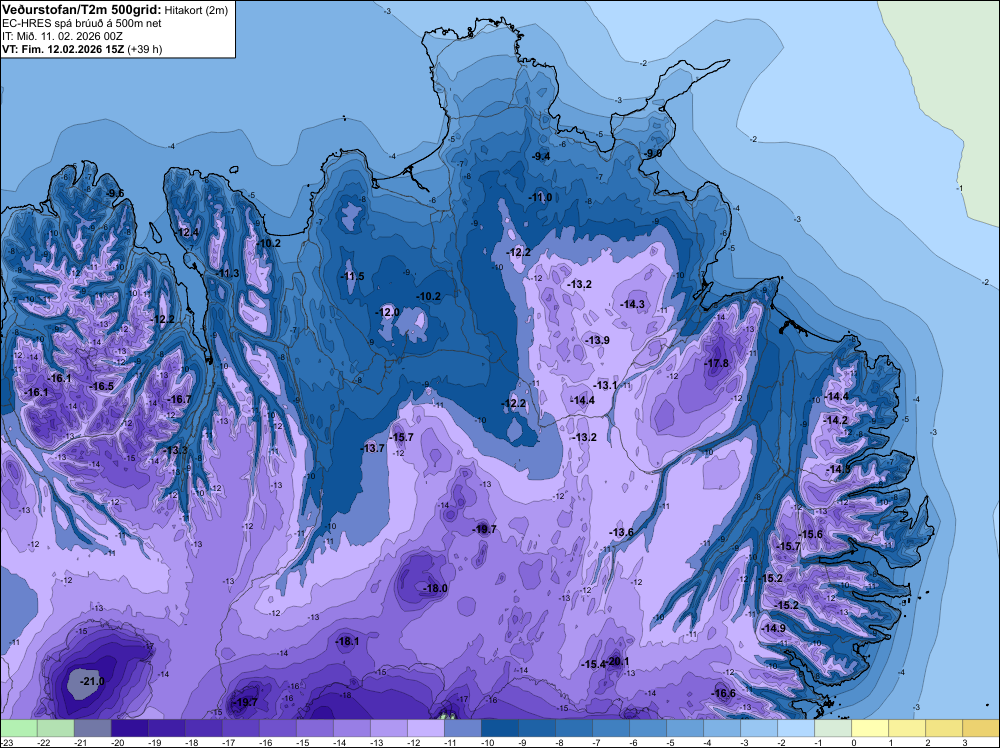Select the -12.0 temperature value
1000x748 pixels.
tap(387, 312)
